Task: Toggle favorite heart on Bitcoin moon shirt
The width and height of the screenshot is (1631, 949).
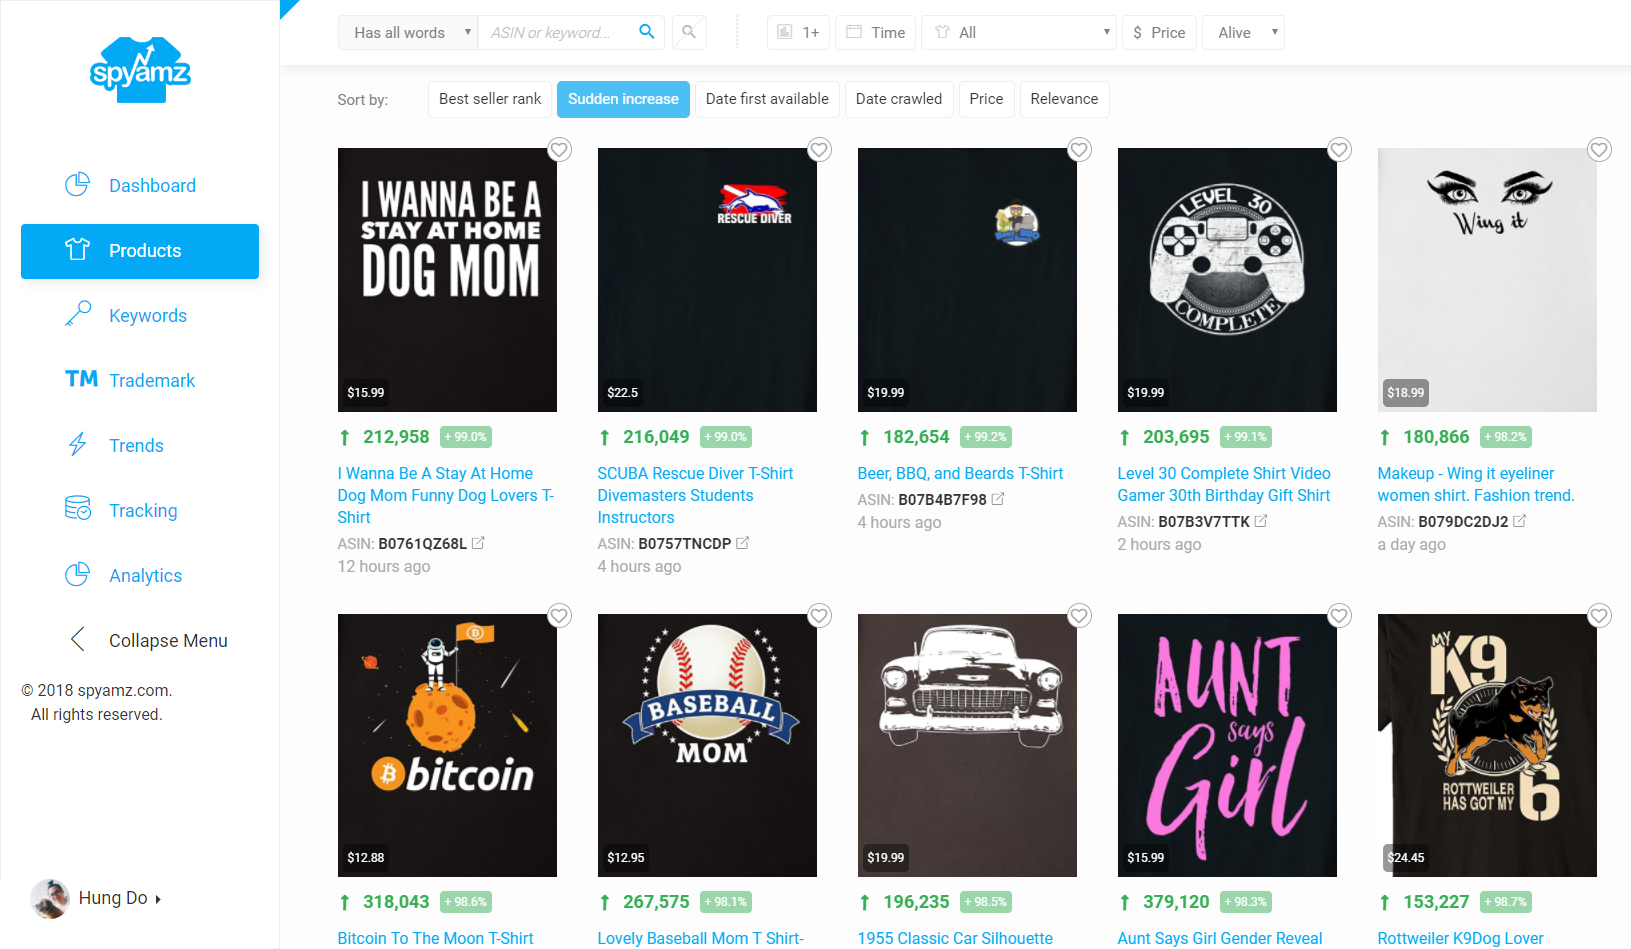Action: coord(559,616)
